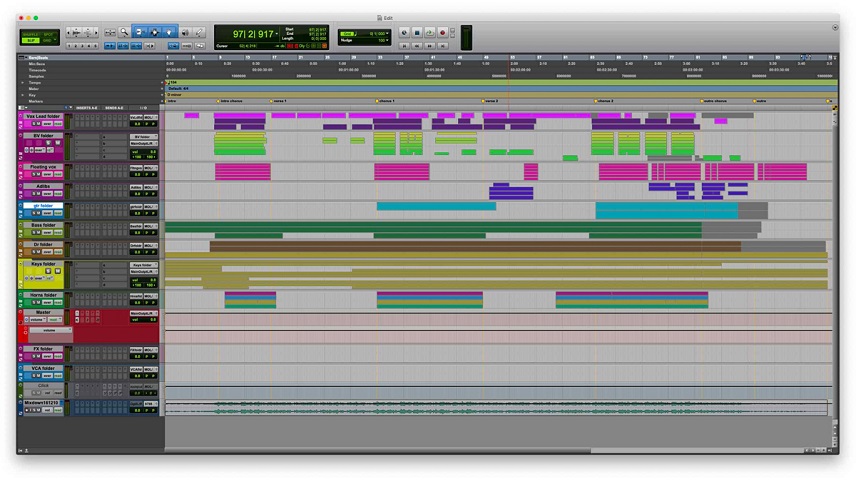Viewport: 856px width, 482px height.
Task: Open main counter time format dropdown
Action: point(277,34)
